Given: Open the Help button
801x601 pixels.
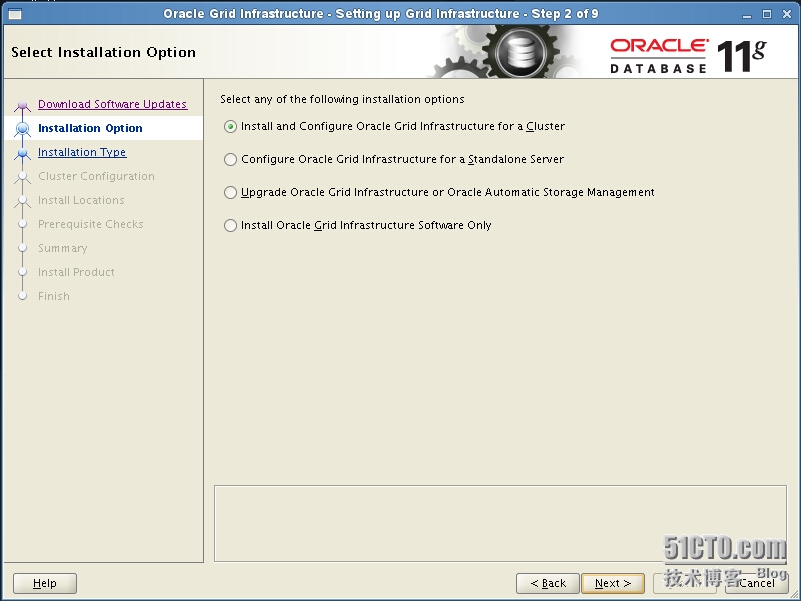Looking at the screenshot, I should 45,583.
